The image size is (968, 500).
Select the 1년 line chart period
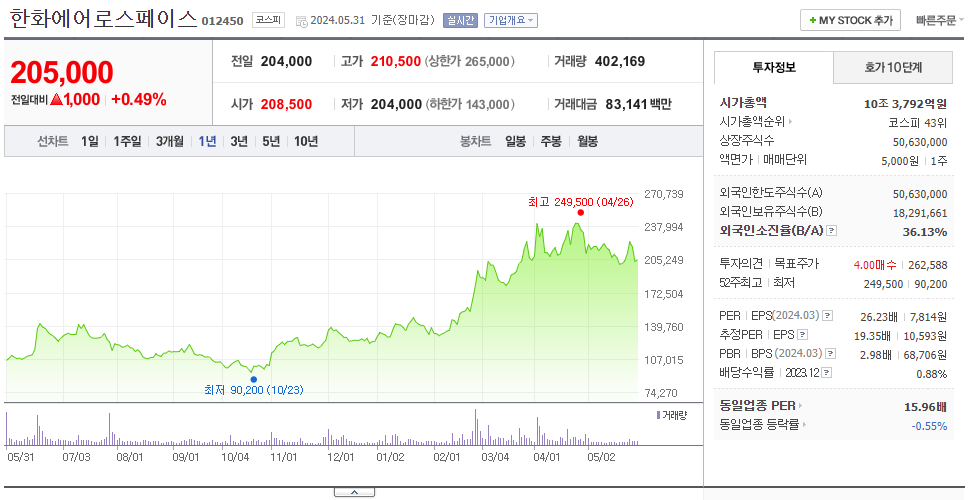[x=207, y=141]
